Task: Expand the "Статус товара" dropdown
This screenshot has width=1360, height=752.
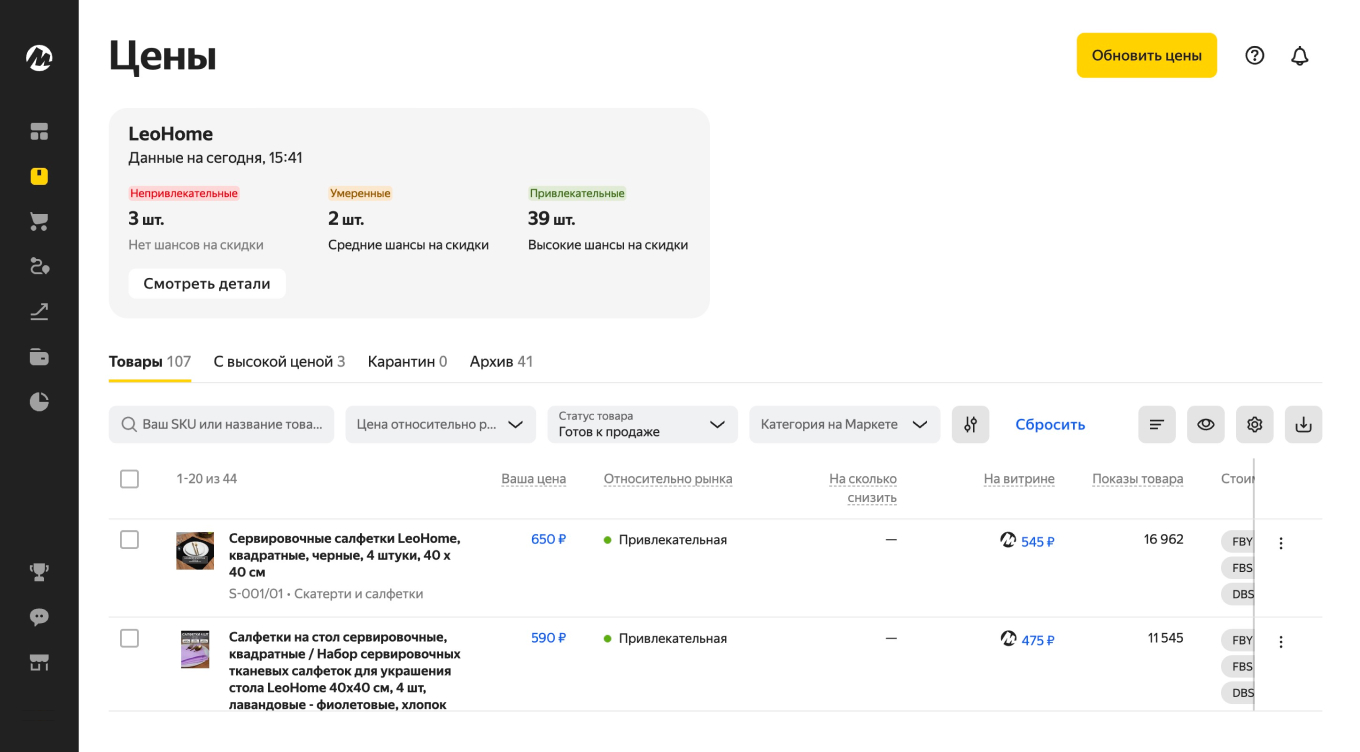Action: point(642,424)
